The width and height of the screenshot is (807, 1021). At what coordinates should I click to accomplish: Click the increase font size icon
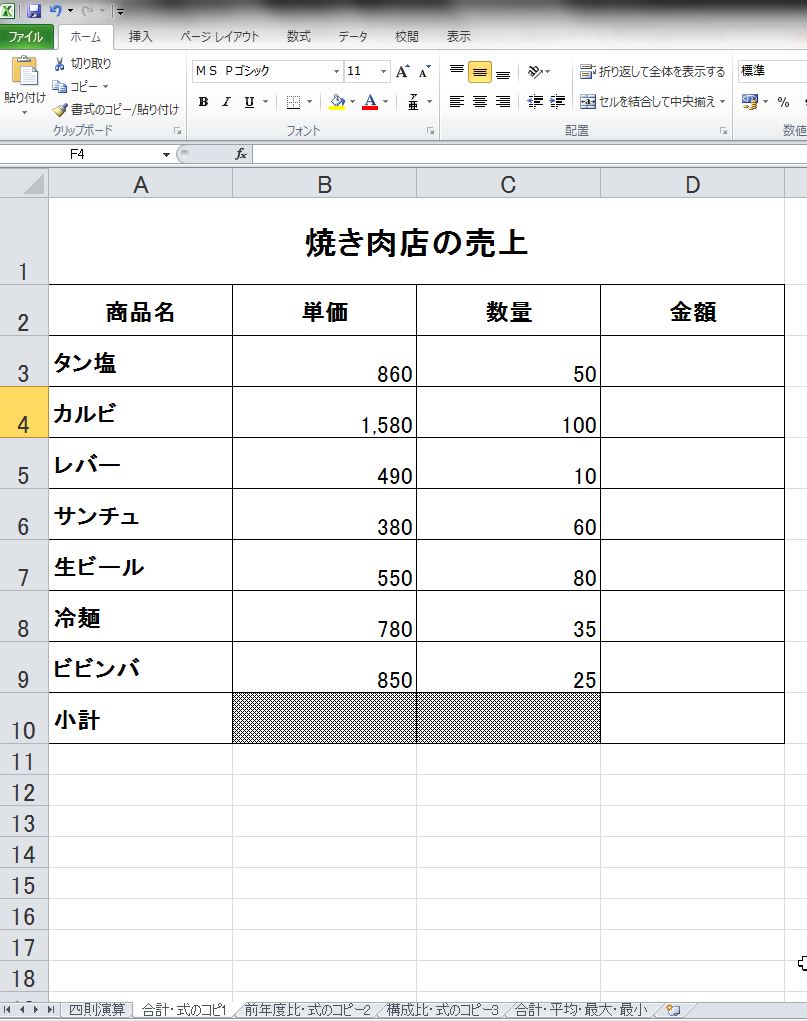[x=402, y=72]
